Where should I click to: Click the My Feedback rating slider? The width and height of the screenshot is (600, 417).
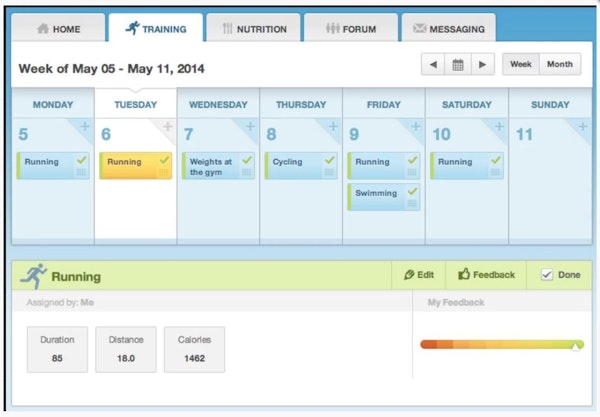click(x=501, y=344)
